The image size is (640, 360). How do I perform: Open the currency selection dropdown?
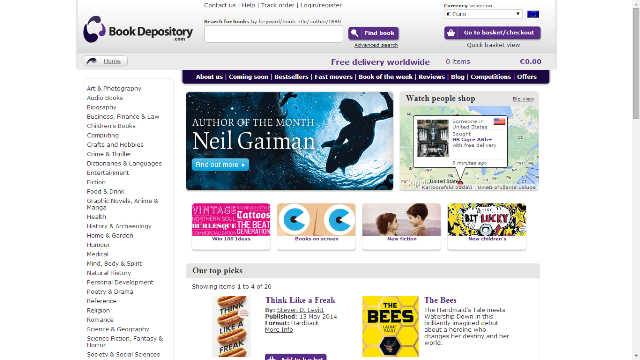(x=483, y=14)
